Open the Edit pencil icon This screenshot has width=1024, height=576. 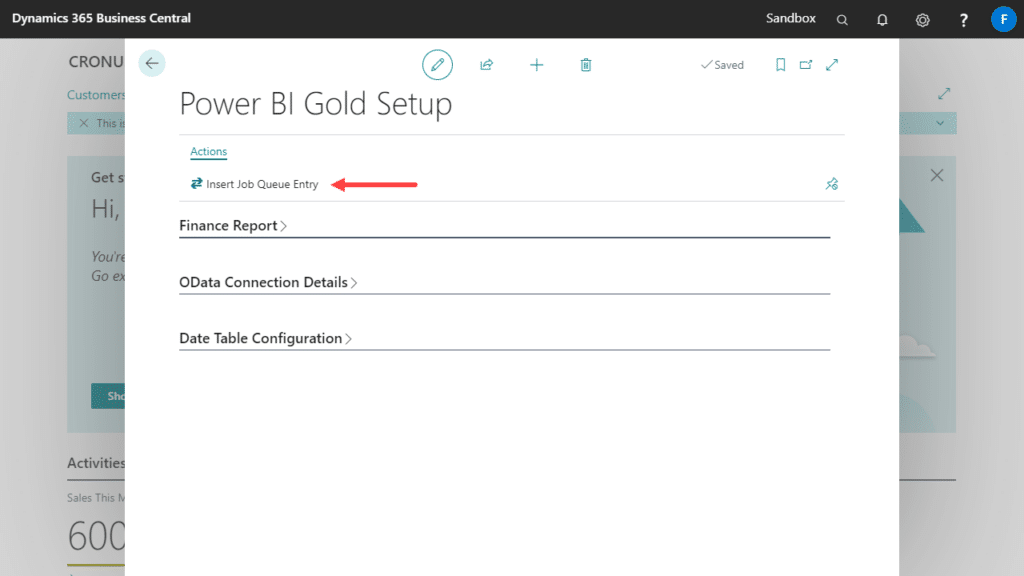pyautogui.click(x=437, y=64)
